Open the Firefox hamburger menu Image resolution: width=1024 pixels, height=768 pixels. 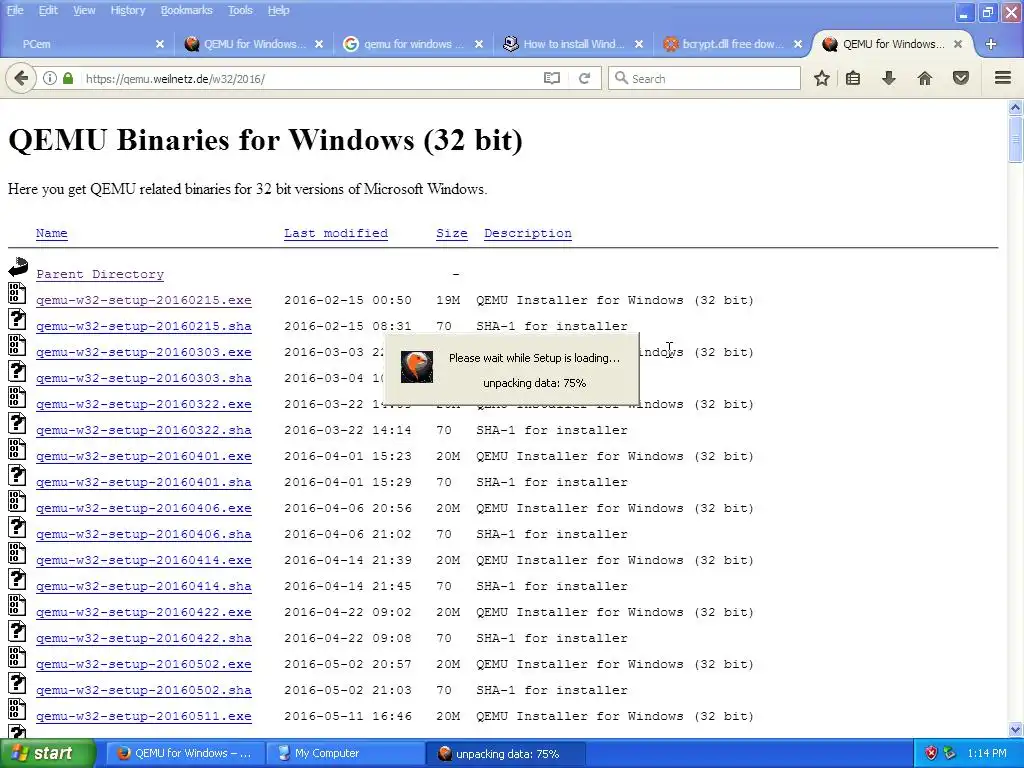tap(1003, 78)
